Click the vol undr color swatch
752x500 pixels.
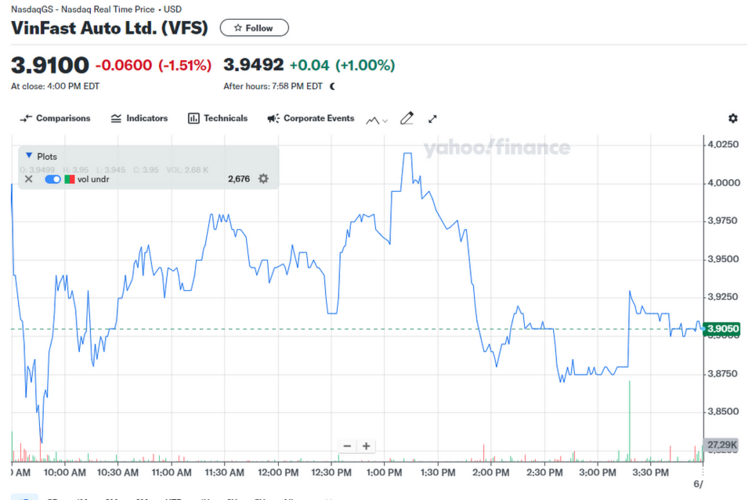(70, 179)
